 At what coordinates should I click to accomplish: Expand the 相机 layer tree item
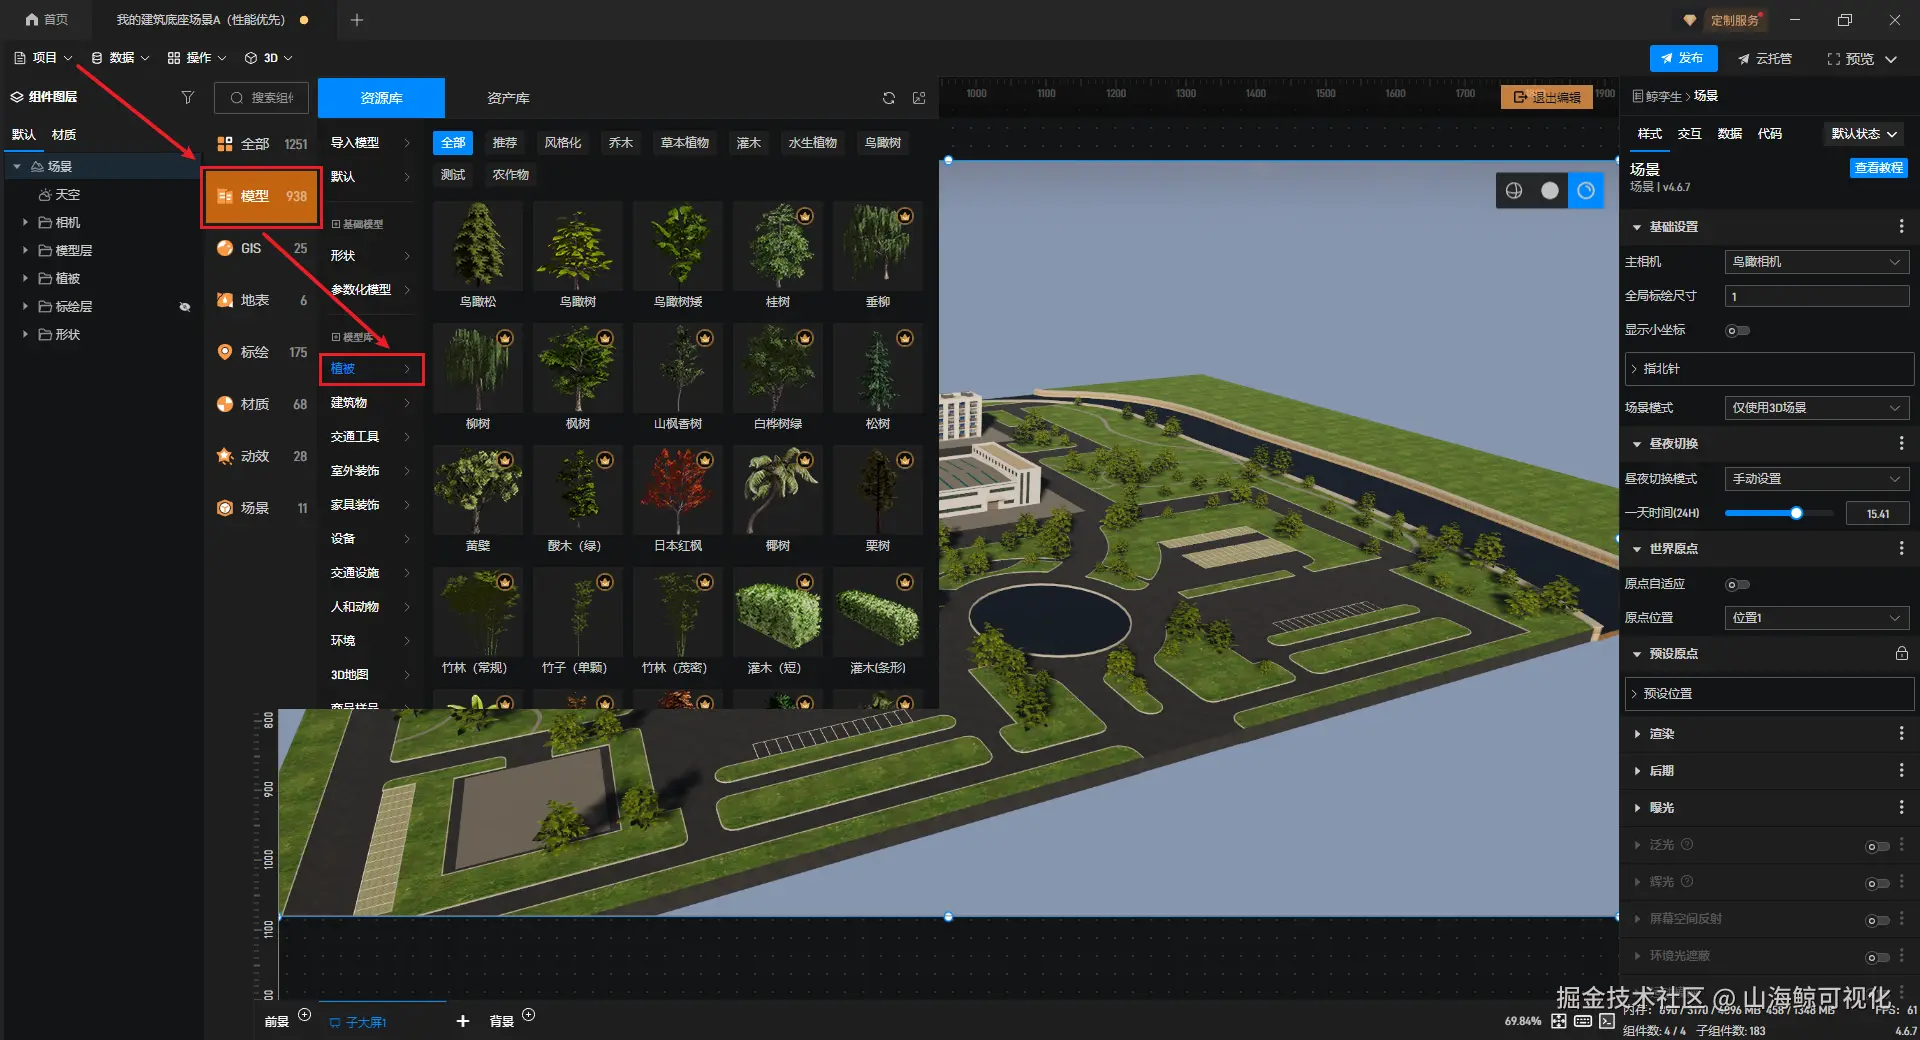(x=25, y=222)
